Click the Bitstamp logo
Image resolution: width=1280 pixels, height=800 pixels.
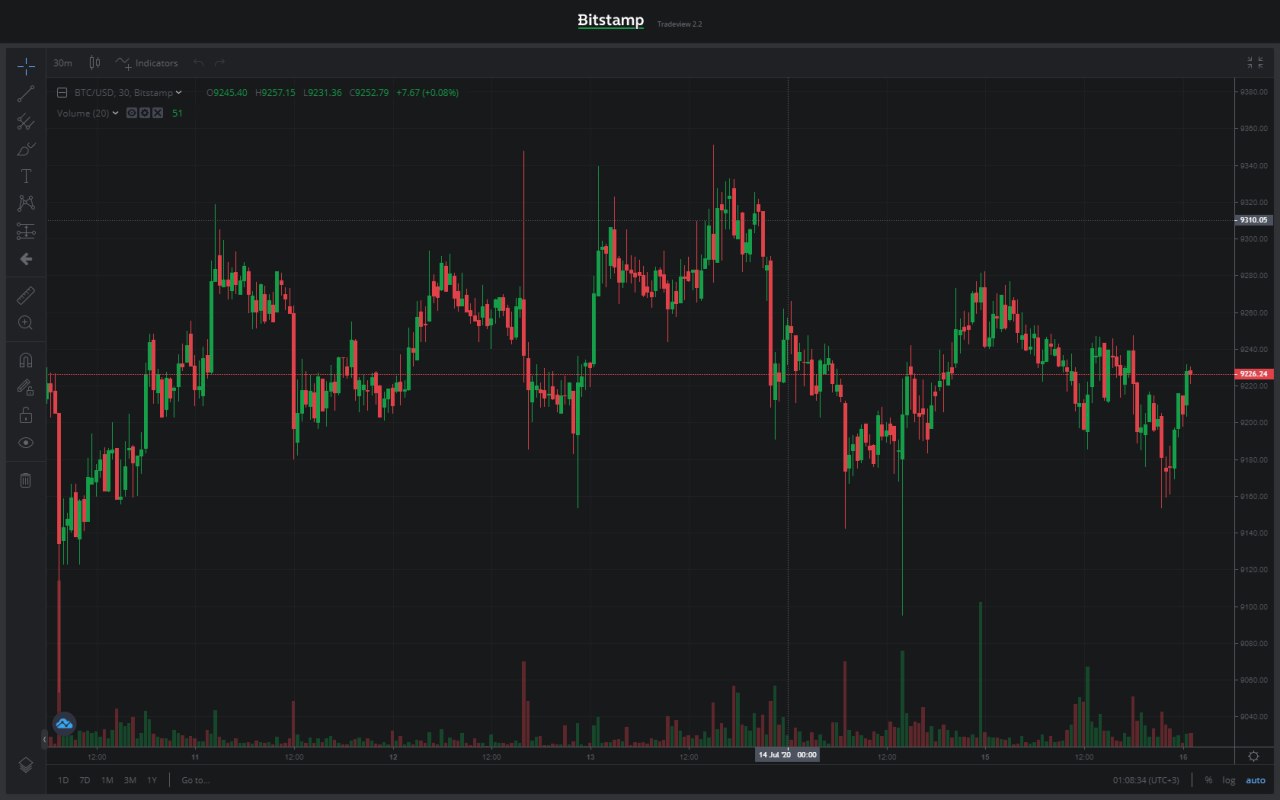(x=611, y=20)
